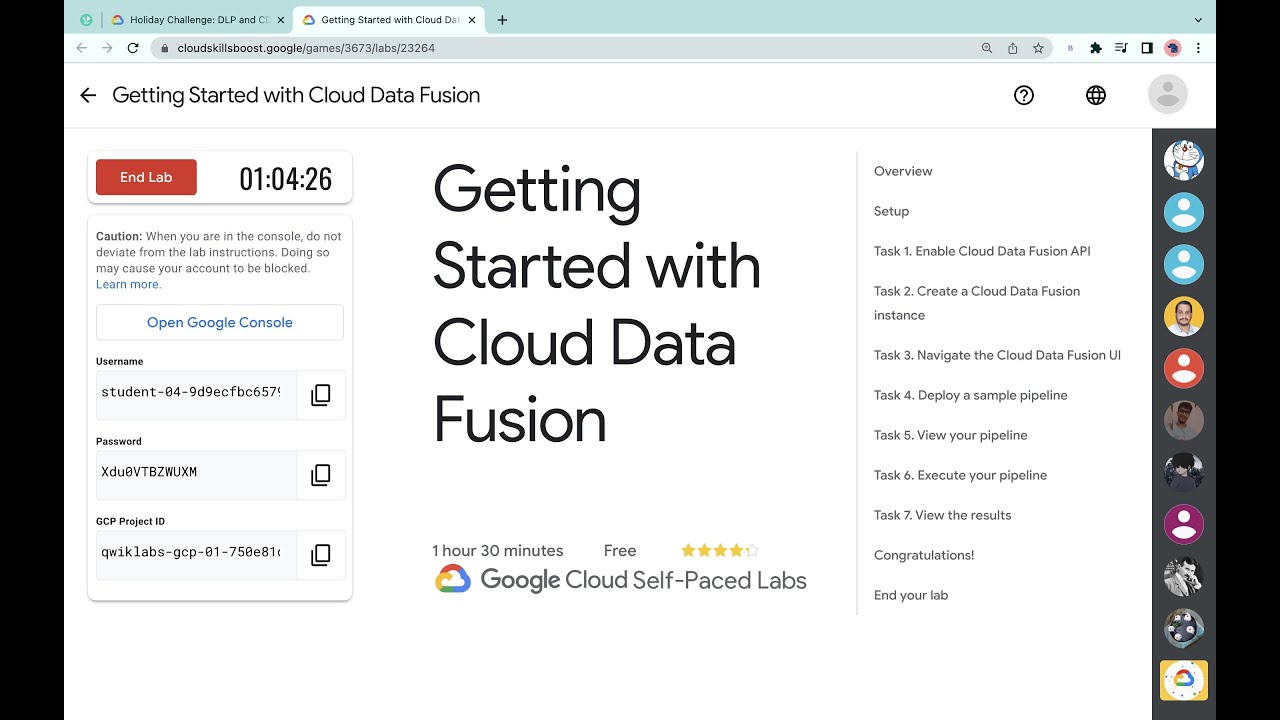
Task: Bookmark this page with the star icon
Action: (1039, 48)
